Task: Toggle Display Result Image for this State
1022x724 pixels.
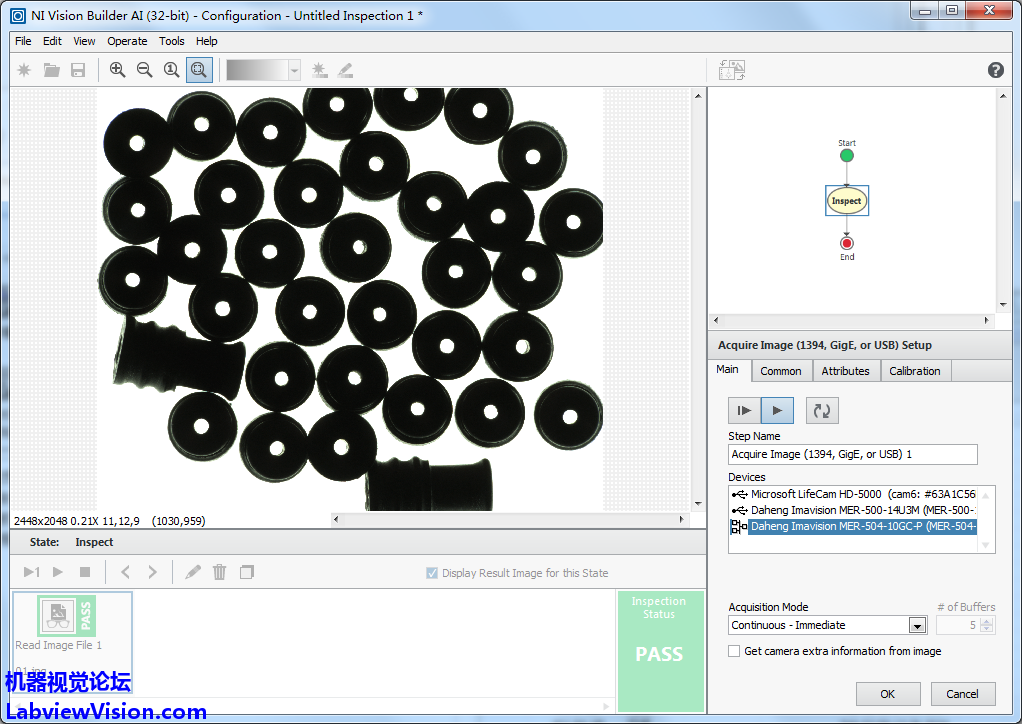Action: point(432,573)
